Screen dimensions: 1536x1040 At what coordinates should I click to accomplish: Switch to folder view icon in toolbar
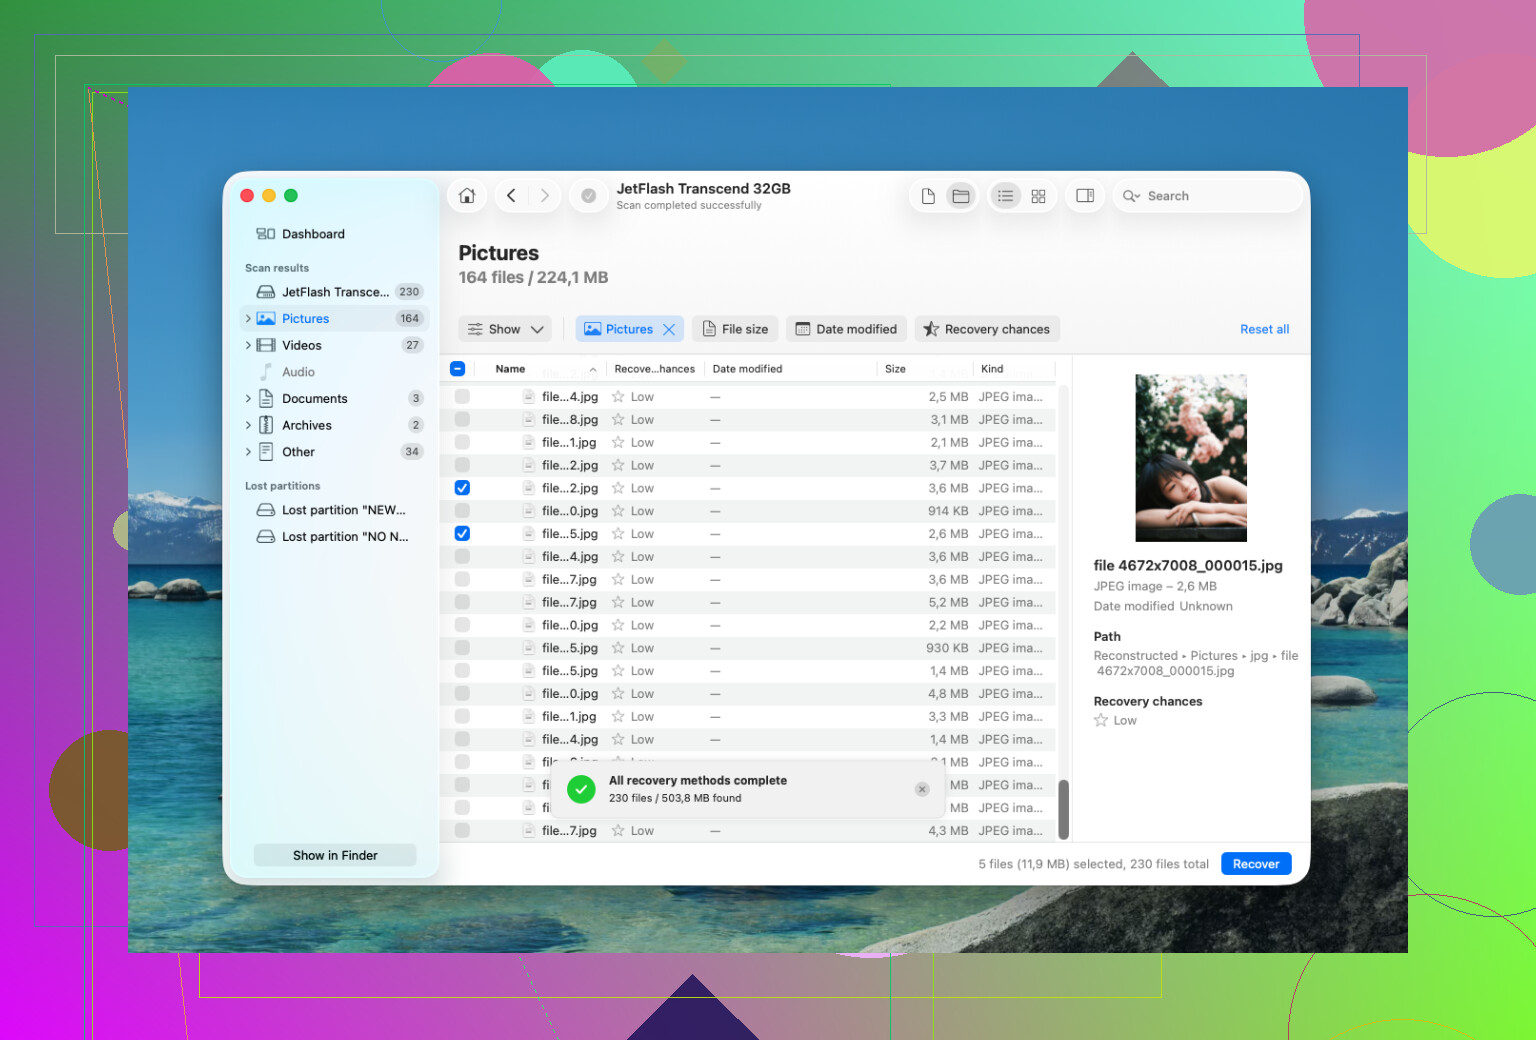961,196
